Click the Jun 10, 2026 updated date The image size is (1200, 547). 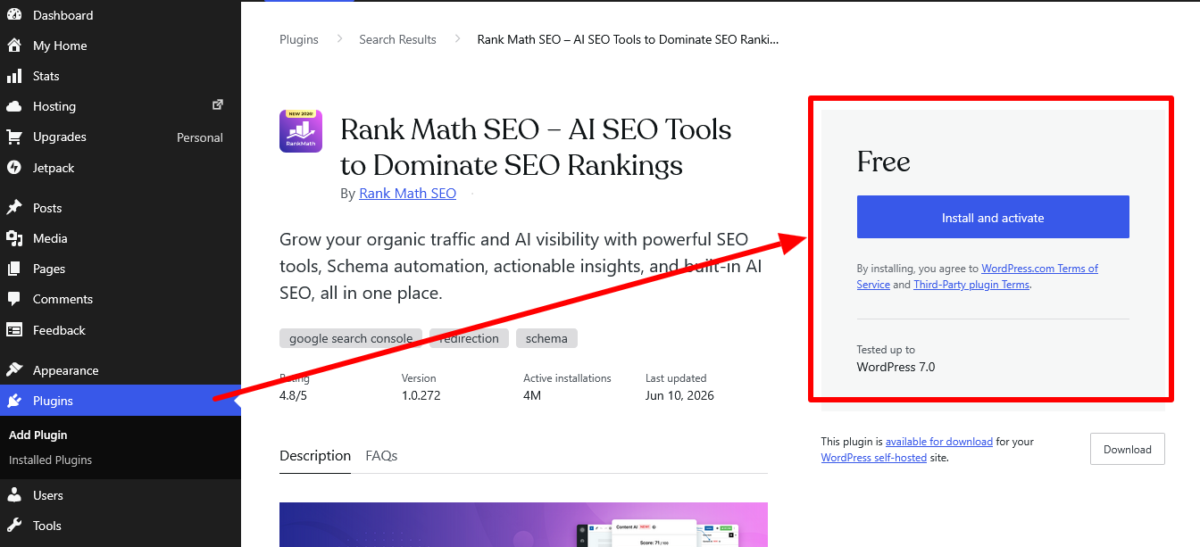pos(680,396)
